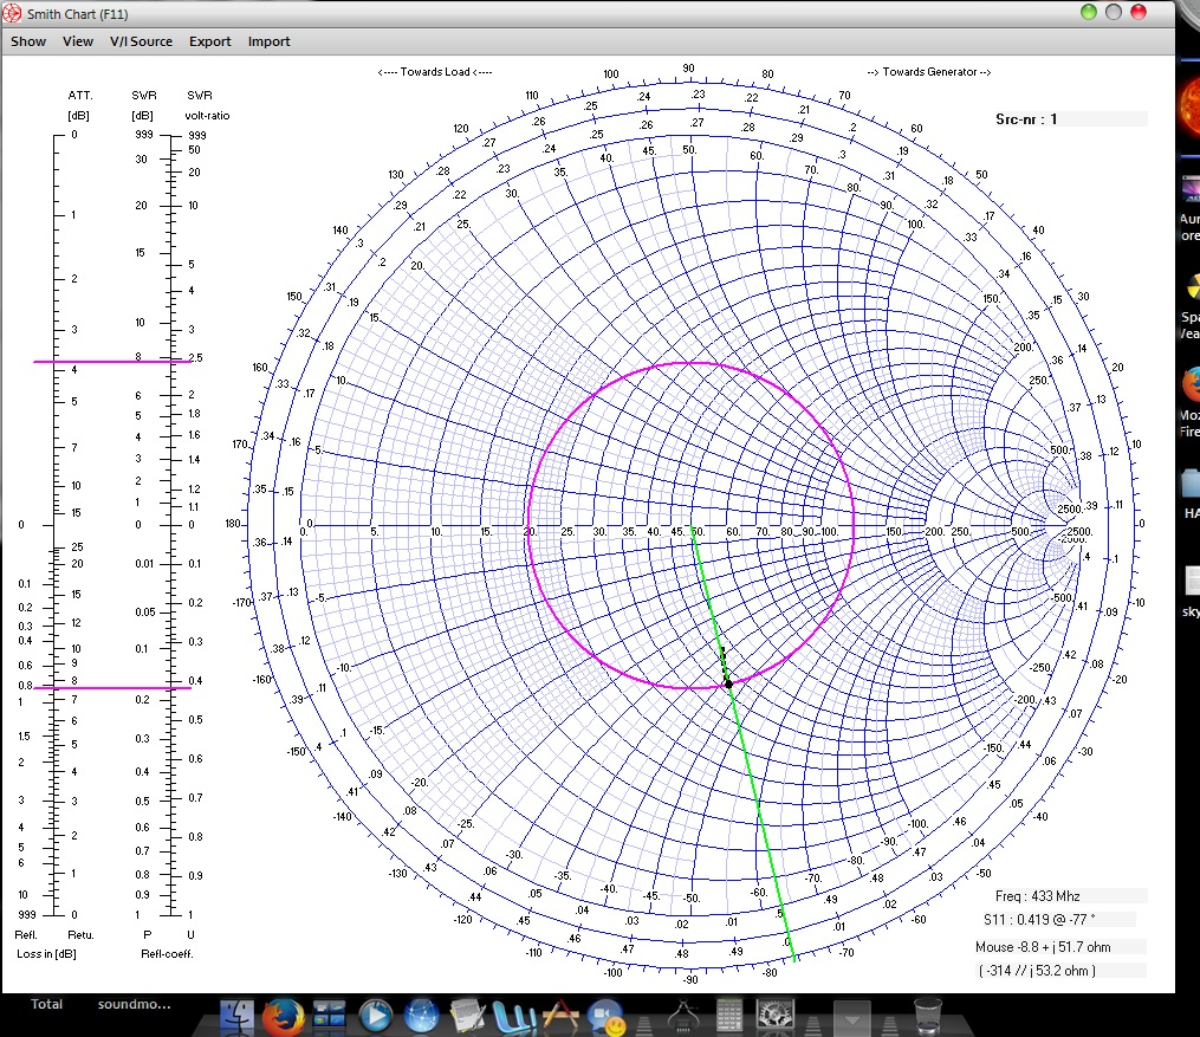Click the magenta SWR marker line at 2.5
The height and width of the screenshot is (1037, 1200).
point(112,361)
